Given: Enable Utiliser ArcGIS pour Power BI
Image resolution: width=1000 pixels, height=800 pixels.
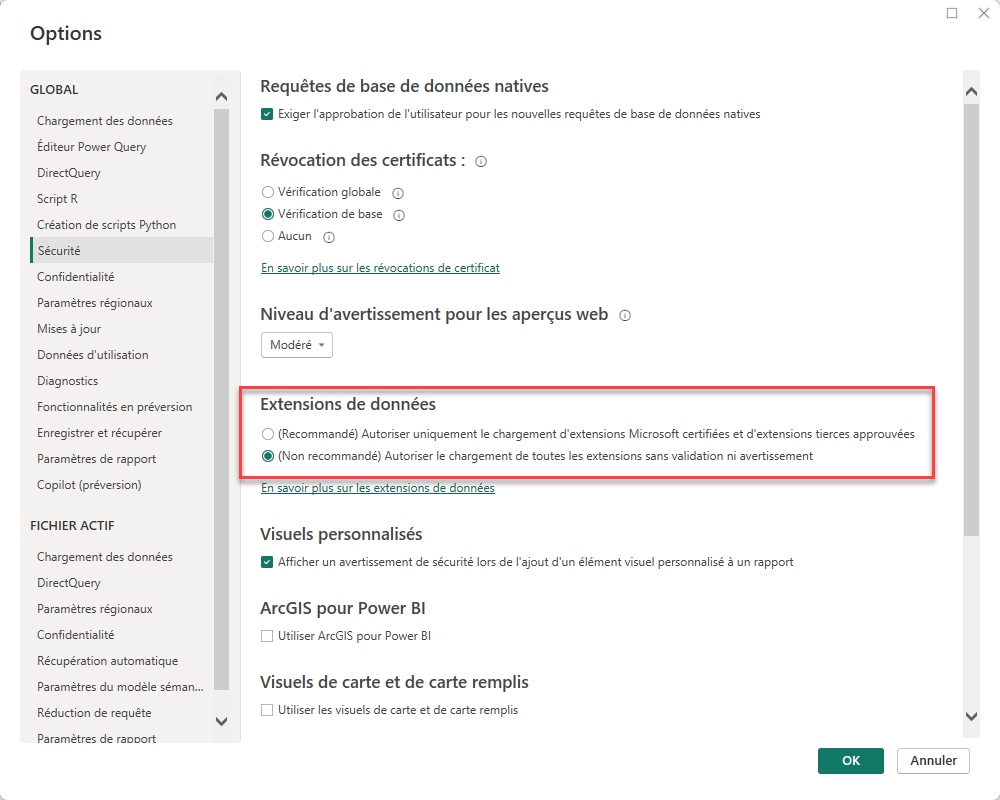Looking at the screenshot, I should tap(267, 636).
